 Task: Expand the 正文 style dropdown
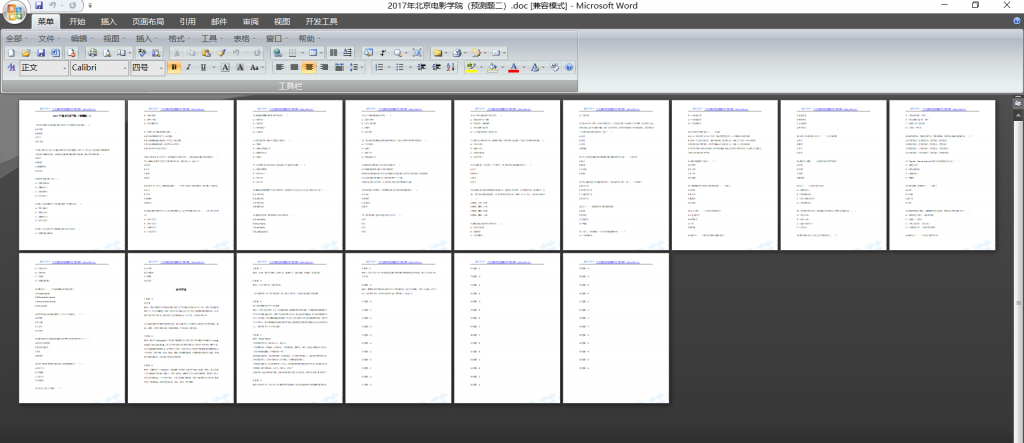(64, 67)
